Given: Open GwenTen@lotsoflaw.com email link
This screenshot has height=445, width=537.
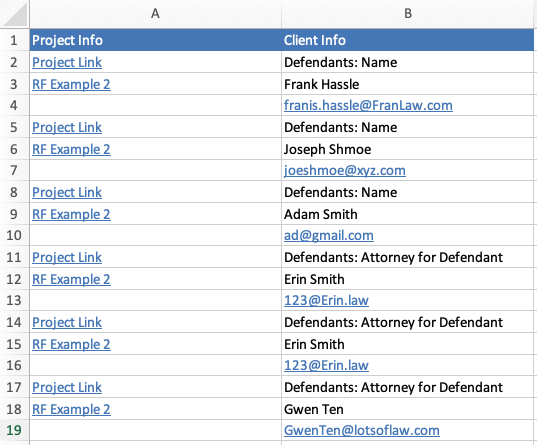Looking at the screenshot, I should coord(362,430).
